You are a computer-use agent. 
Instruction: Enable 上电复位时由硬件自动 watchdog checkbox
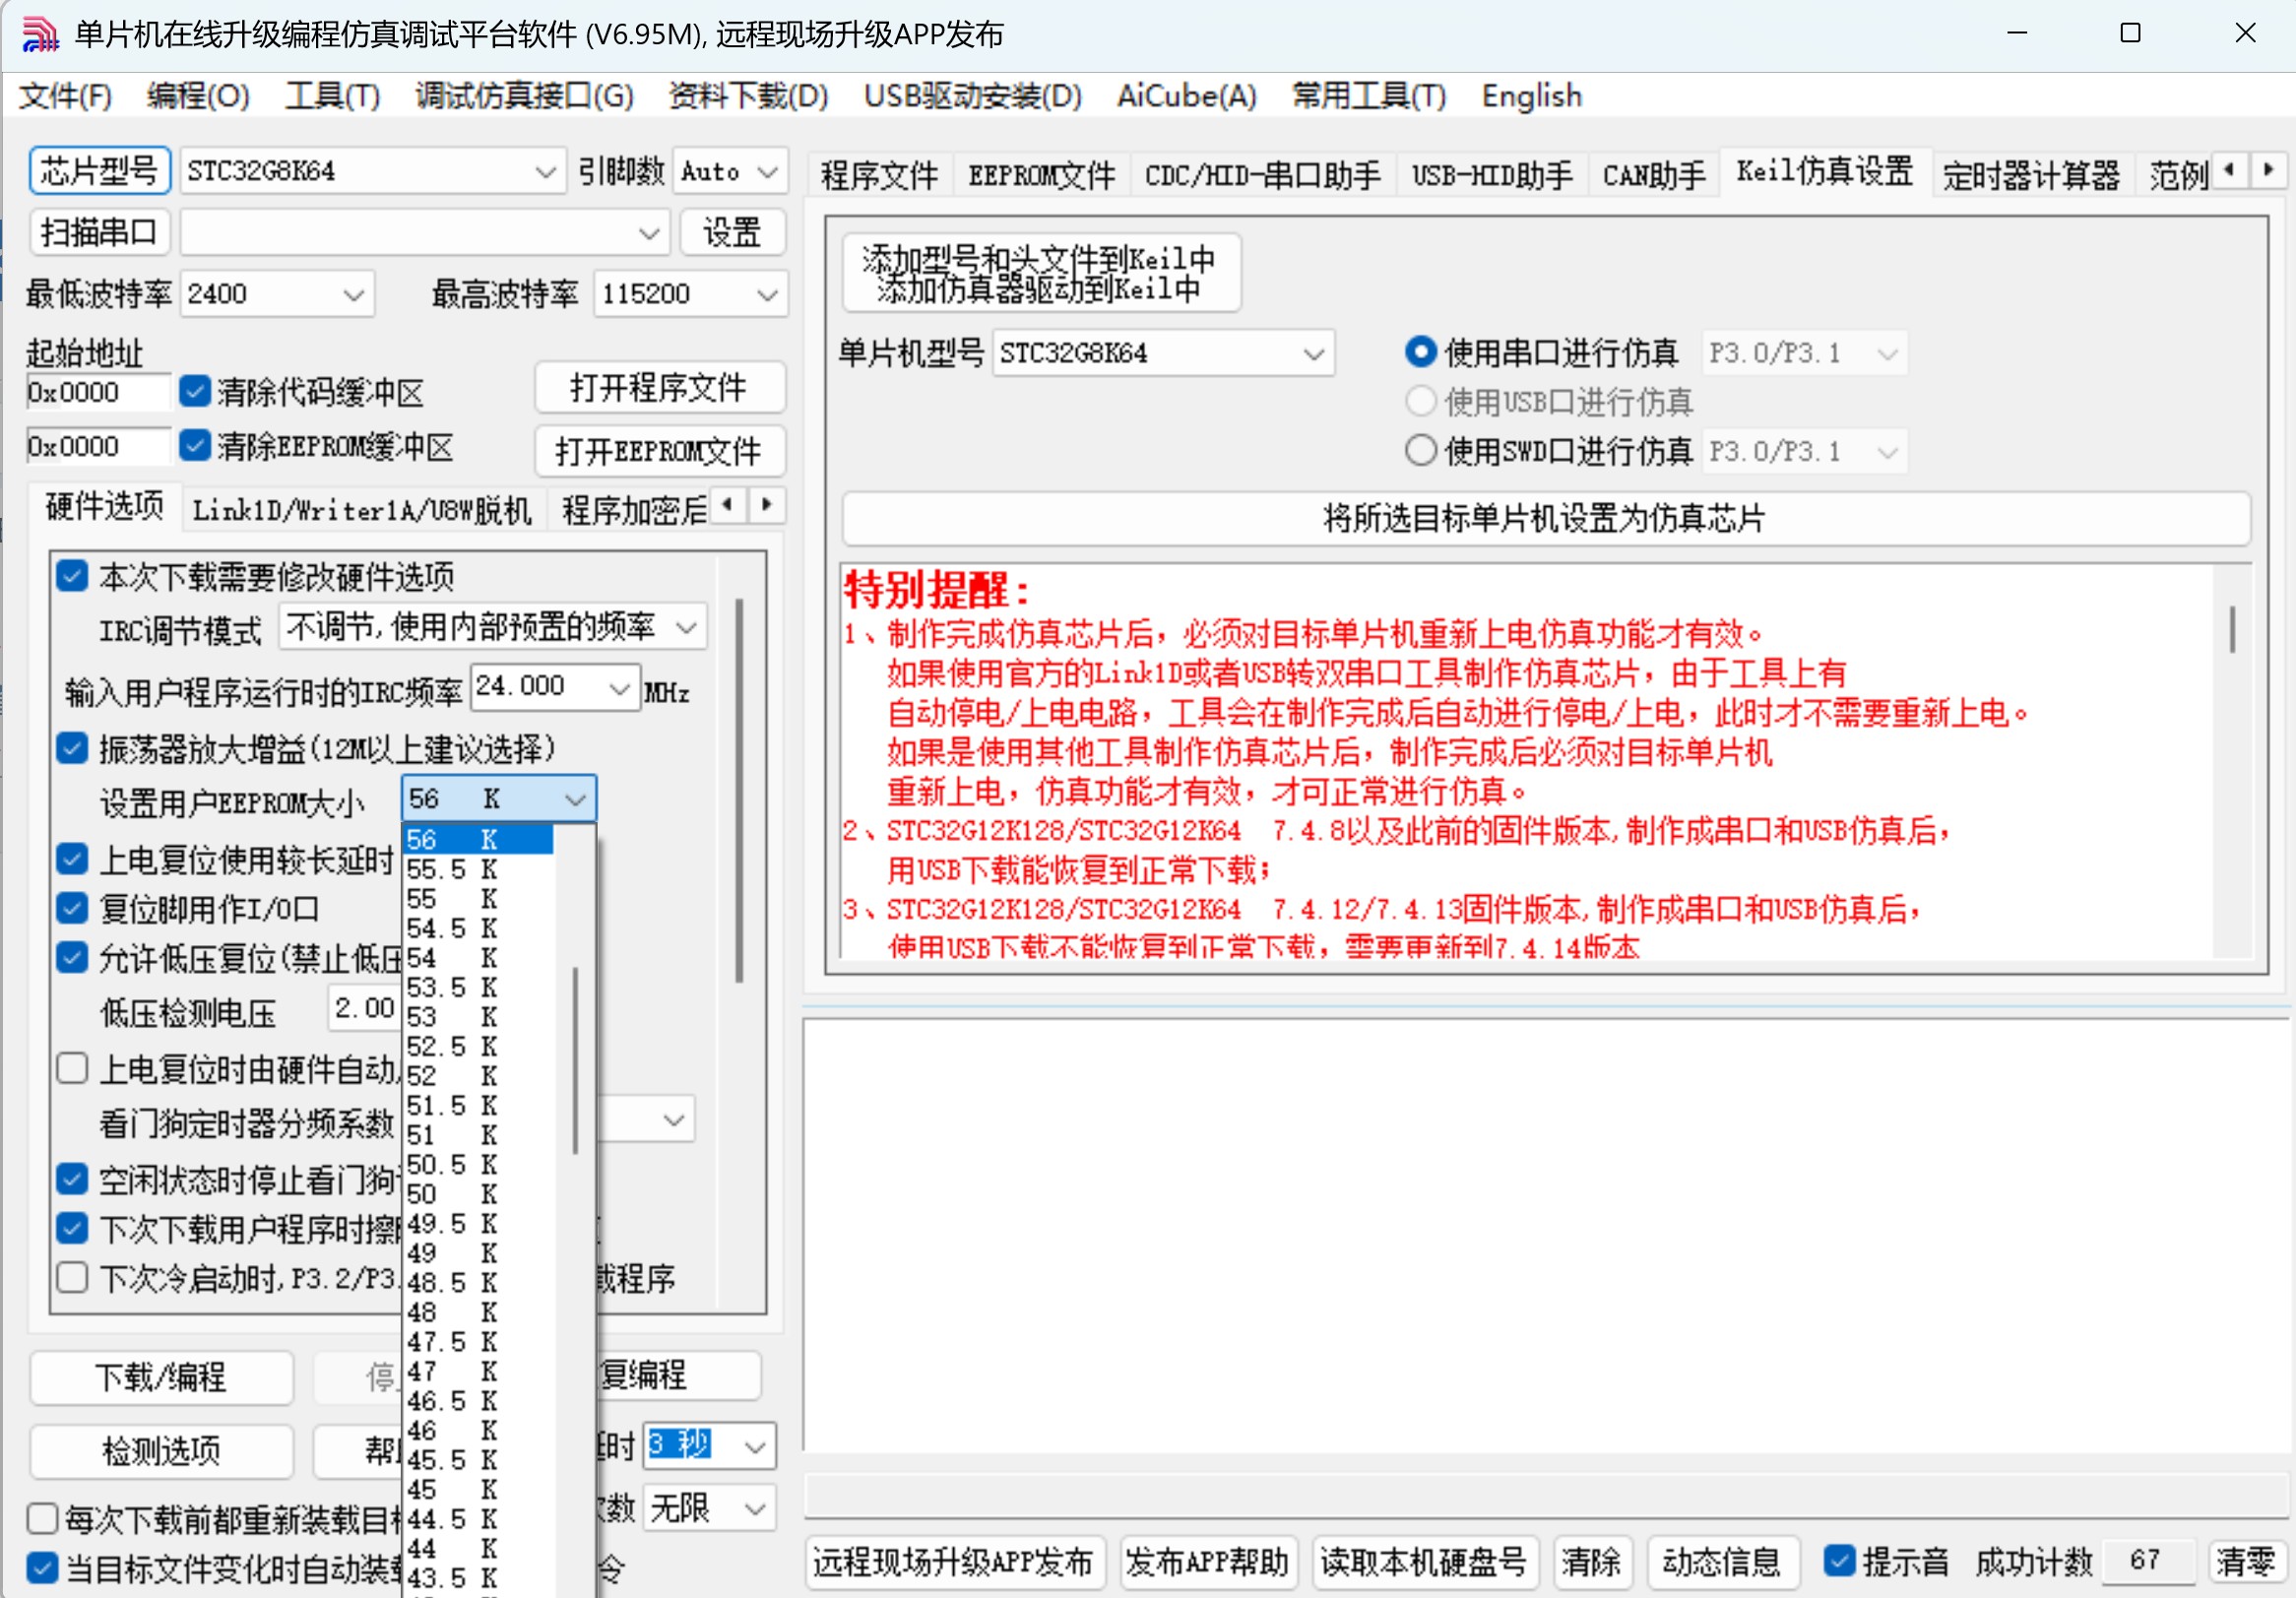tap(72, 1068)
